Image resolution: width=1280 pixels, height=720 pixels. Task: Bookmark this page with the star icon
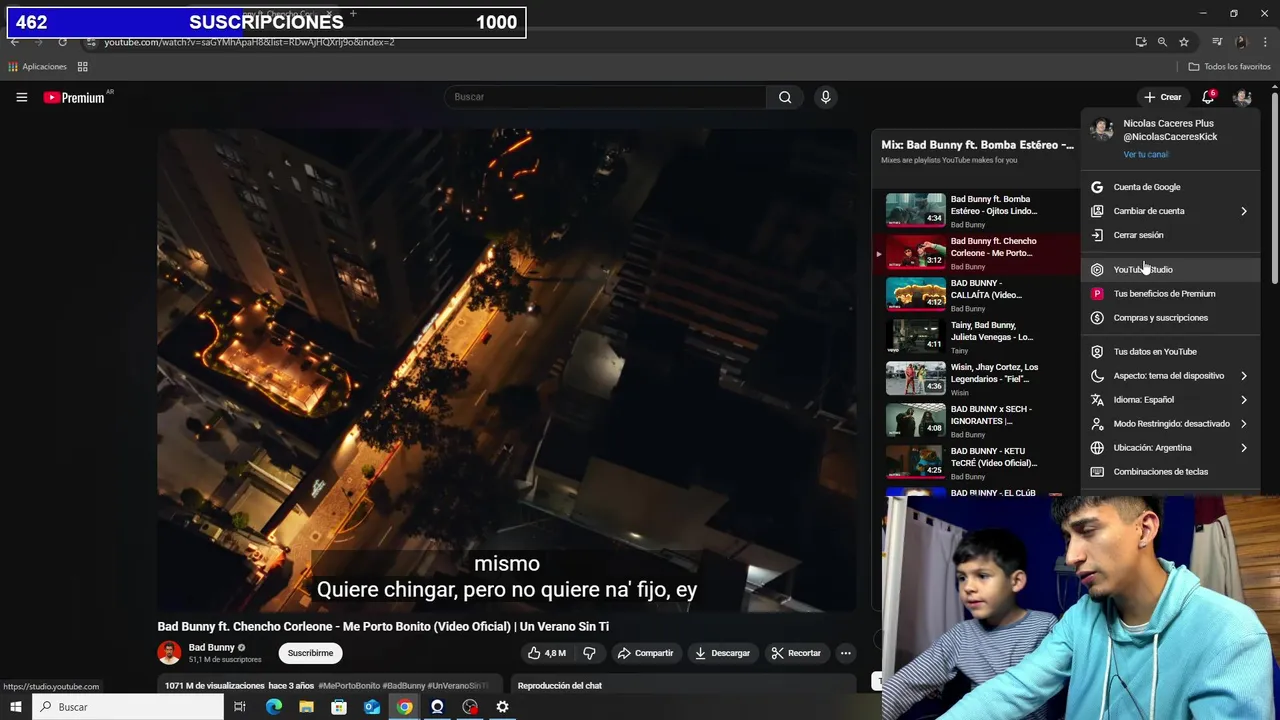[1184, 42]
